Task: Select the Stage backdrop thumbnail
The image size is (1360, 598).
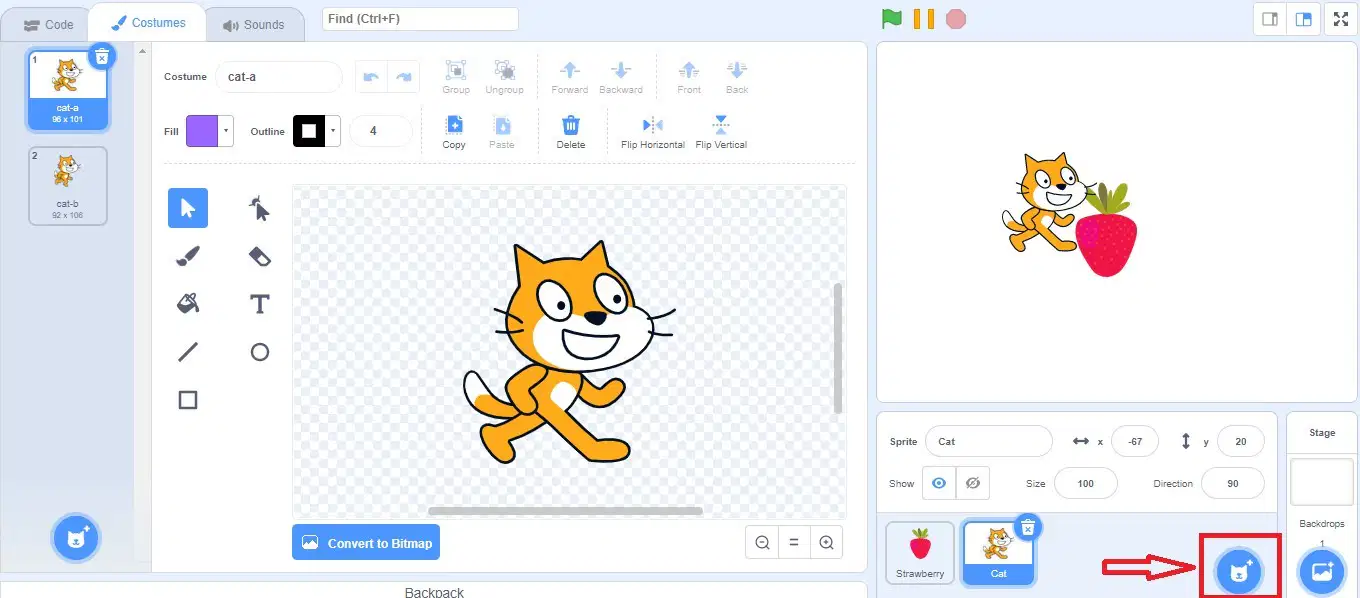Action: tap(1322, 482)
